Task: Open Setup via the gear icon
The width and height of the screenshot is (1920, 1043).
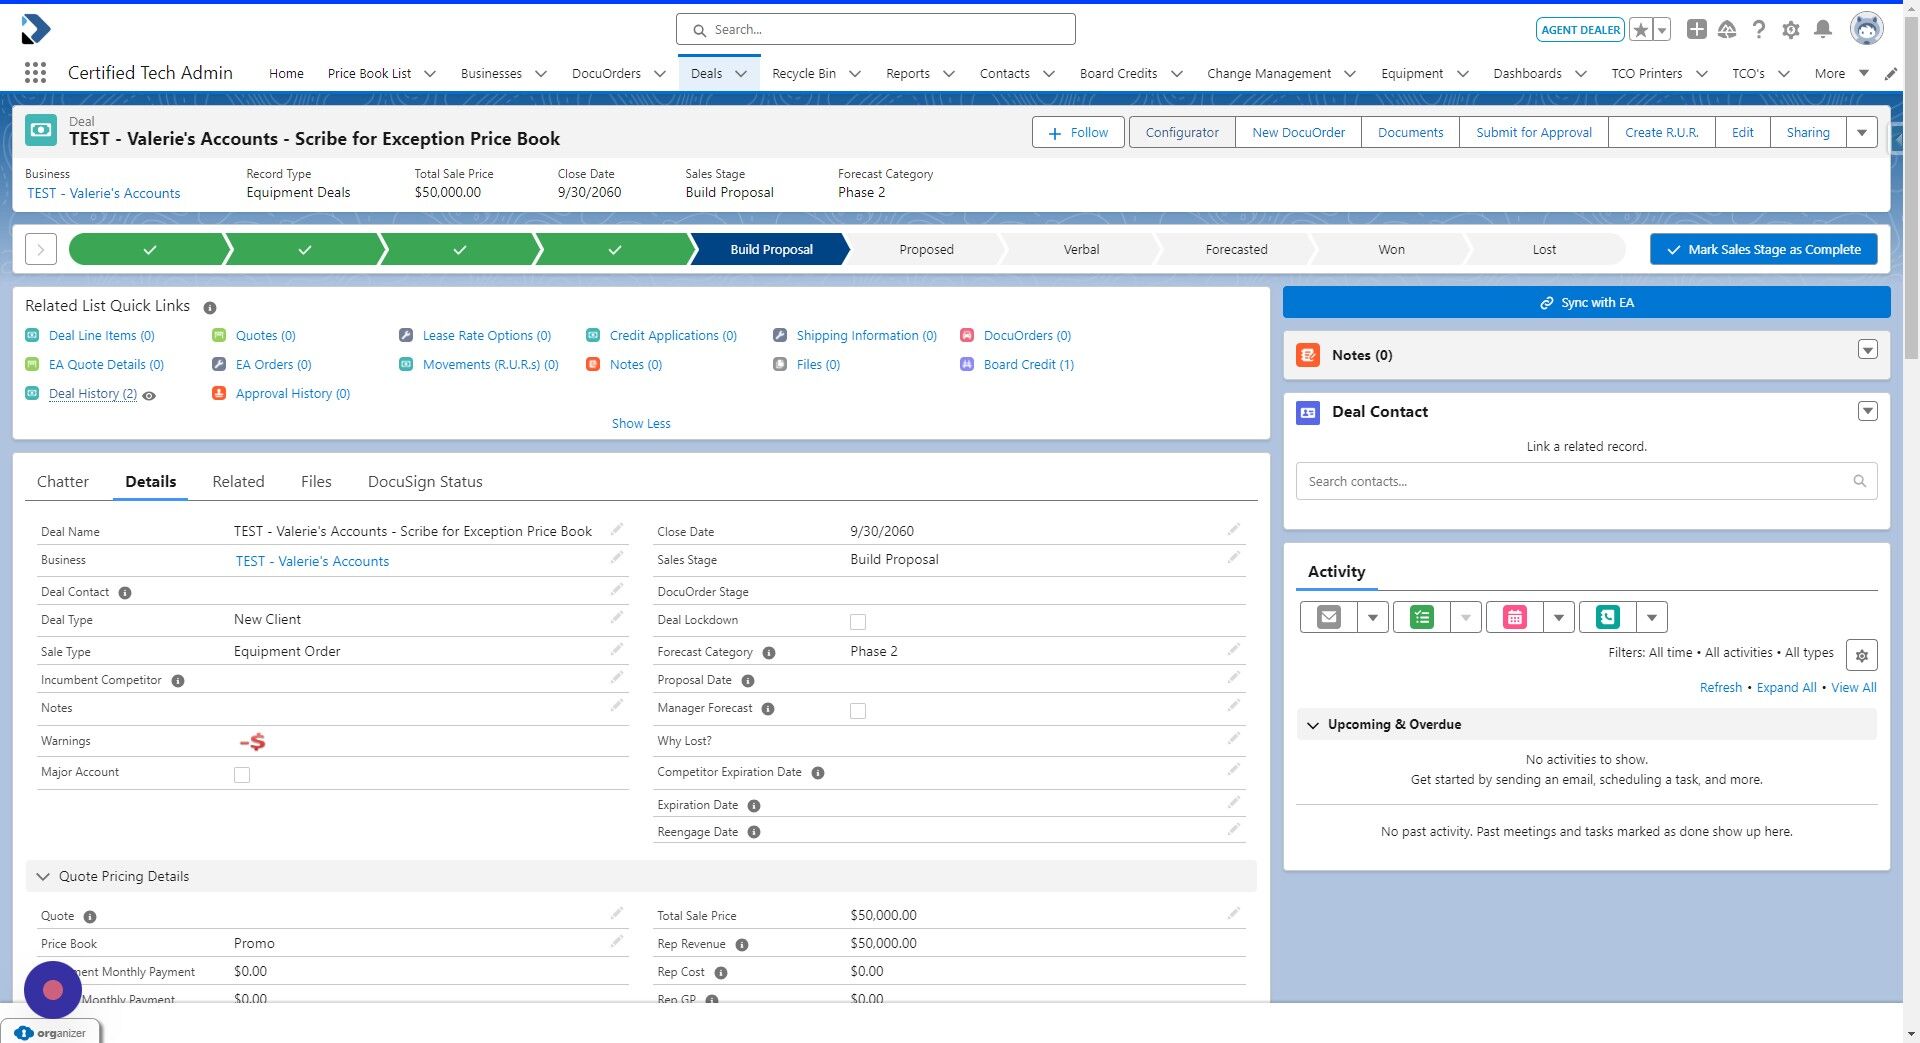Action: (x=1790, y=29)
